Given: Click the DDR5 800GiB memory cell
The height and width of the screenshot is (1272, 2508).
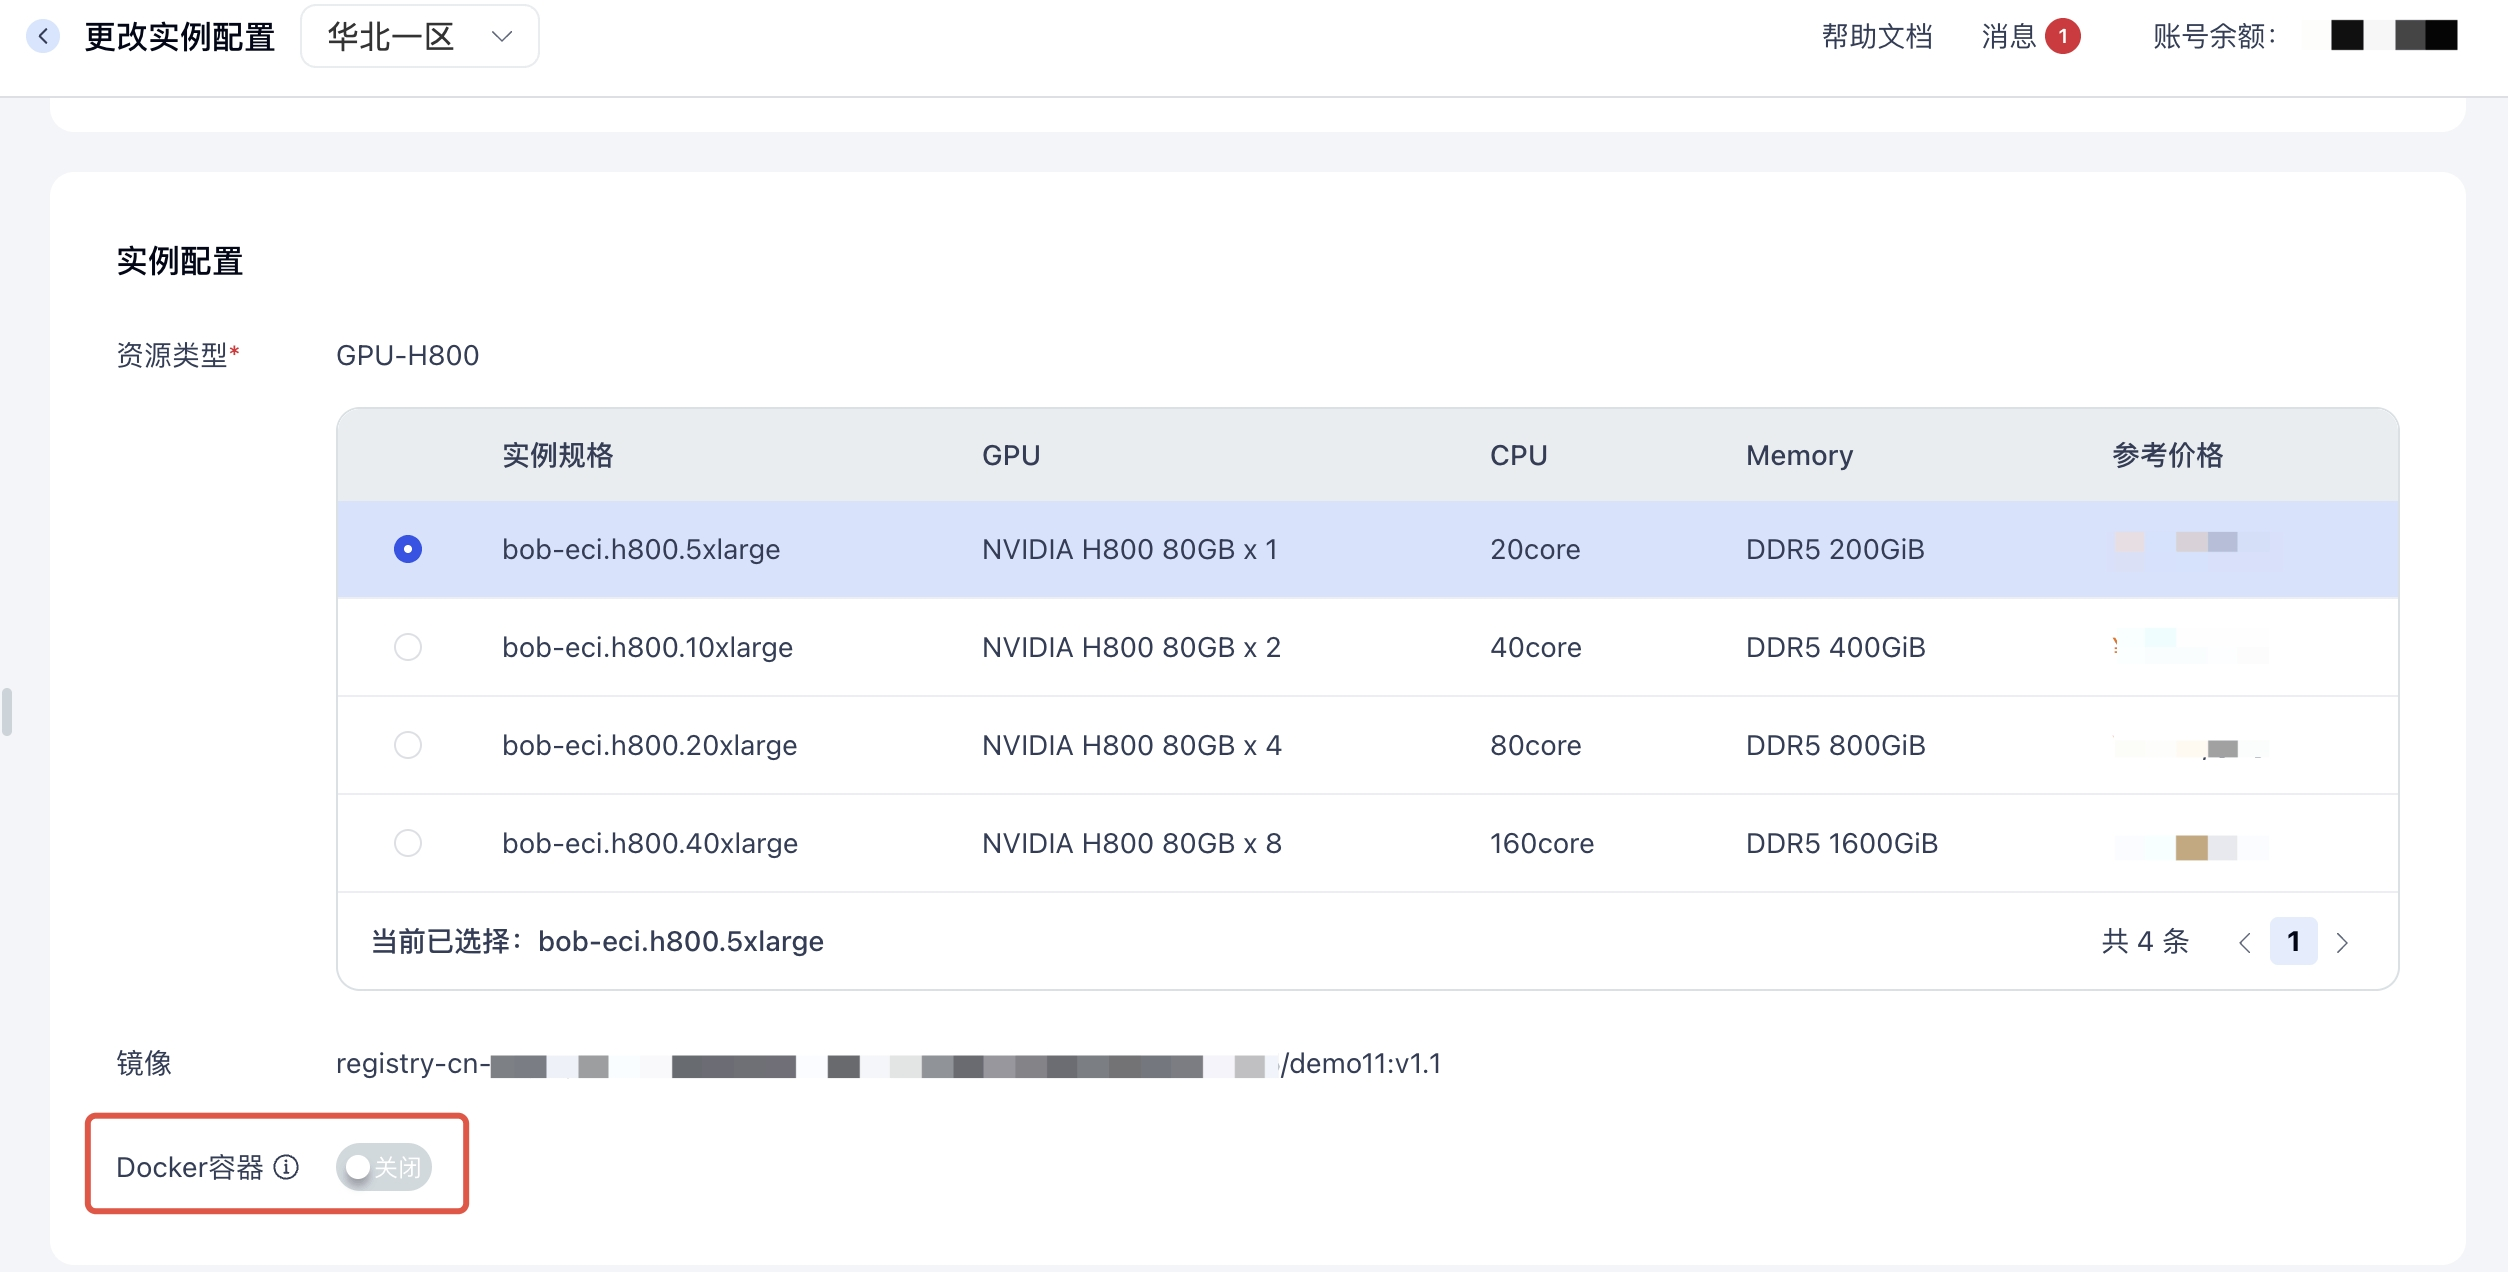Looking at the screenshot, I should coord(1835,745).
